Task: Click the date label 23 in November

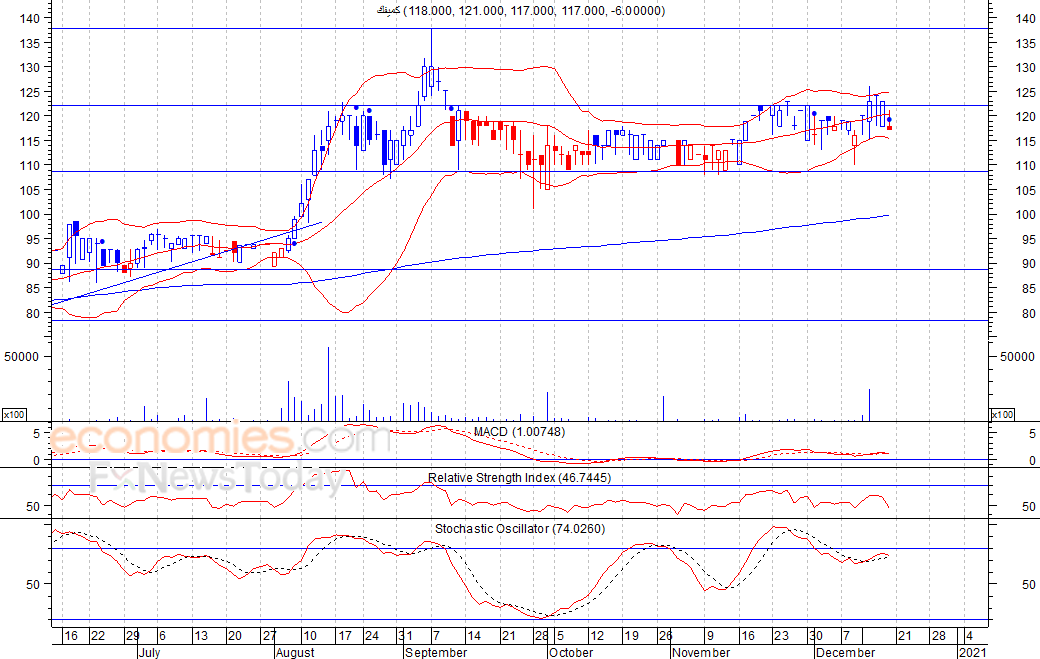Action: 781,636
